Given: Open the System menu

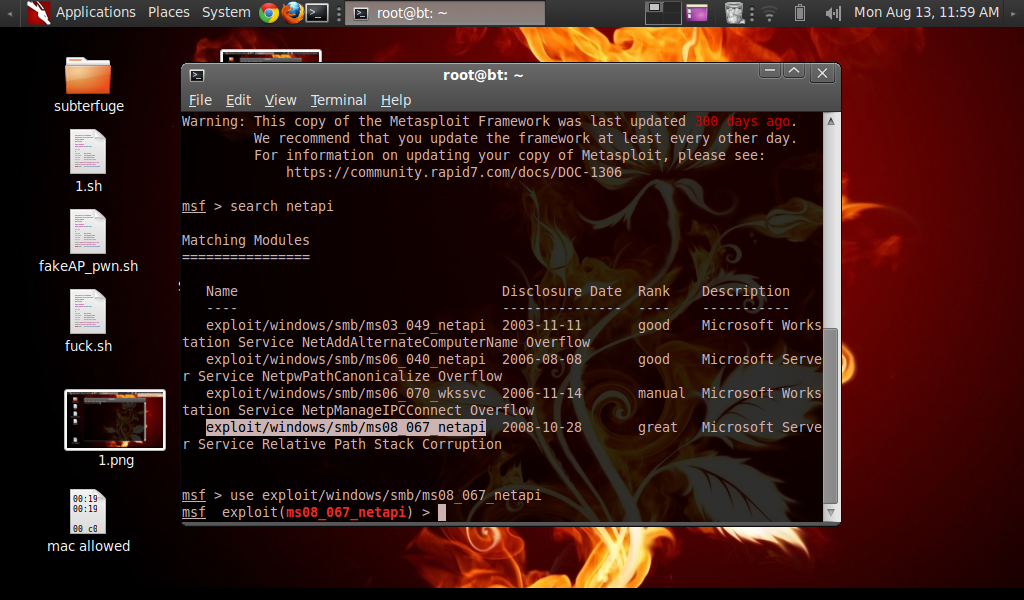Looking at the screenshot, I should coord(226,12).
